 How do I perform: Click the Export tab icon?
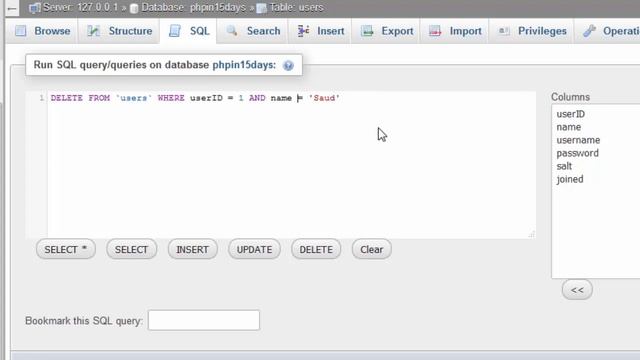point(367,31)
